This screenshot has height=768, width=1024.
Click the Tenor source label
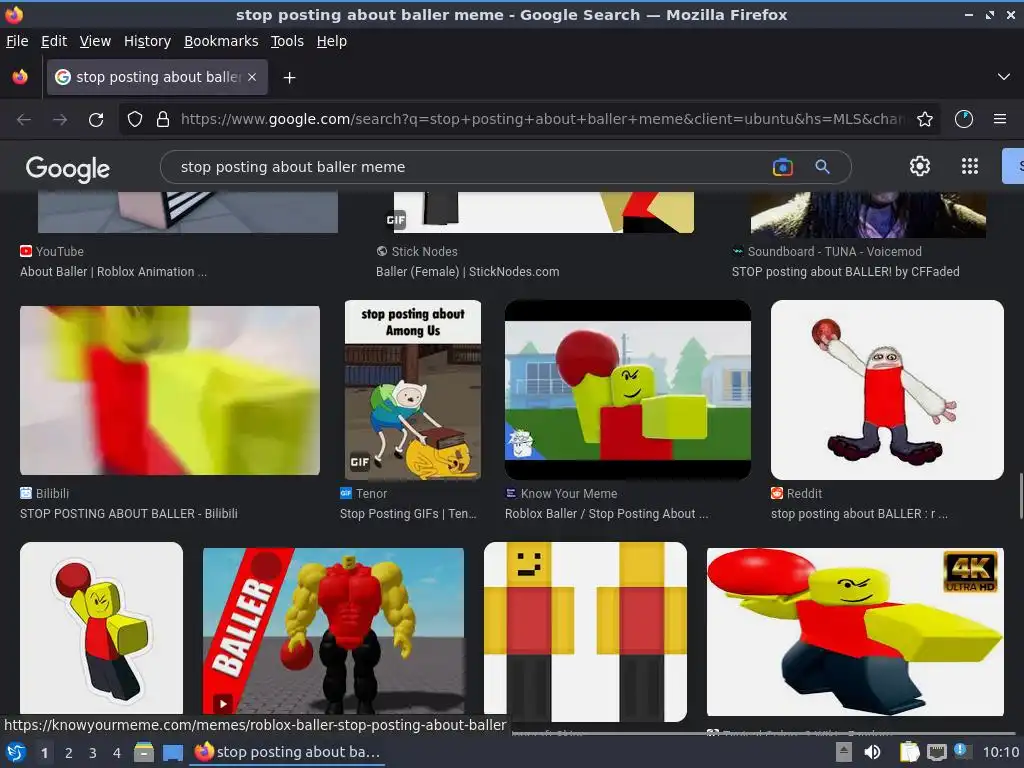click(x=372, y=494)
